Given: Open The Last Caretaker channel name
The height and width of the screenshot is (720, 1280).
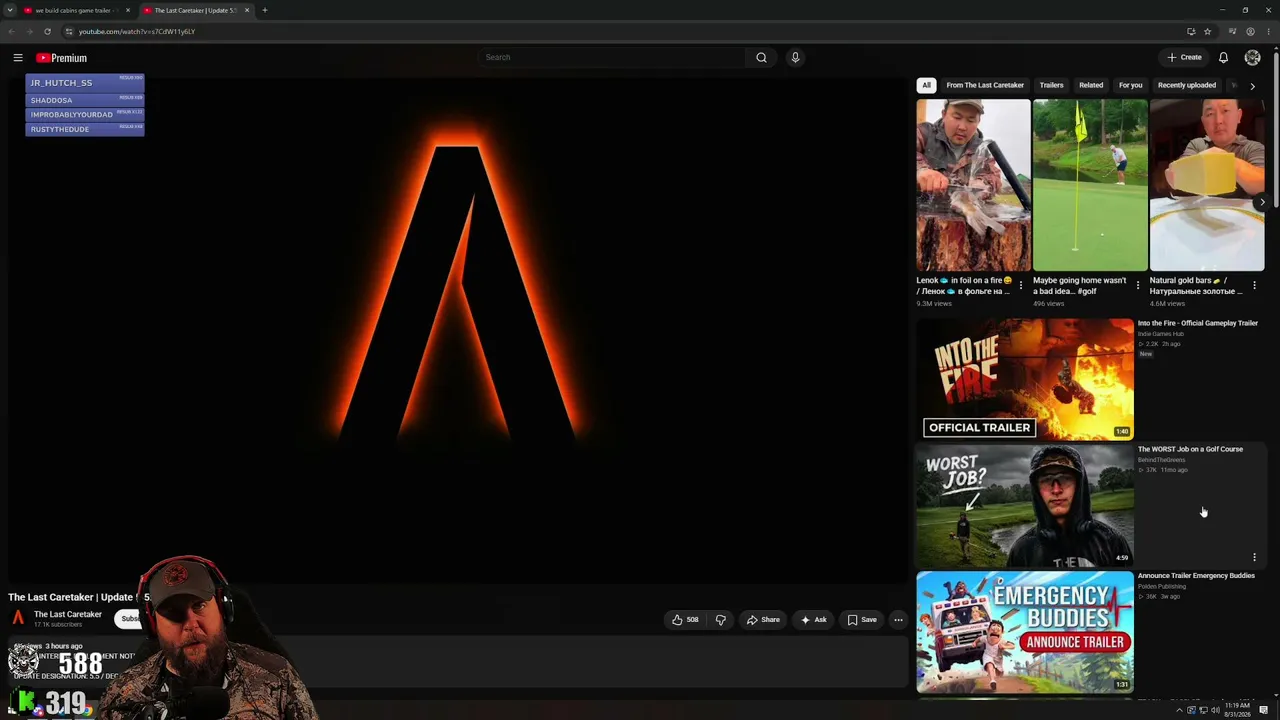Looking at the screenshot, I should coord(68,614).
